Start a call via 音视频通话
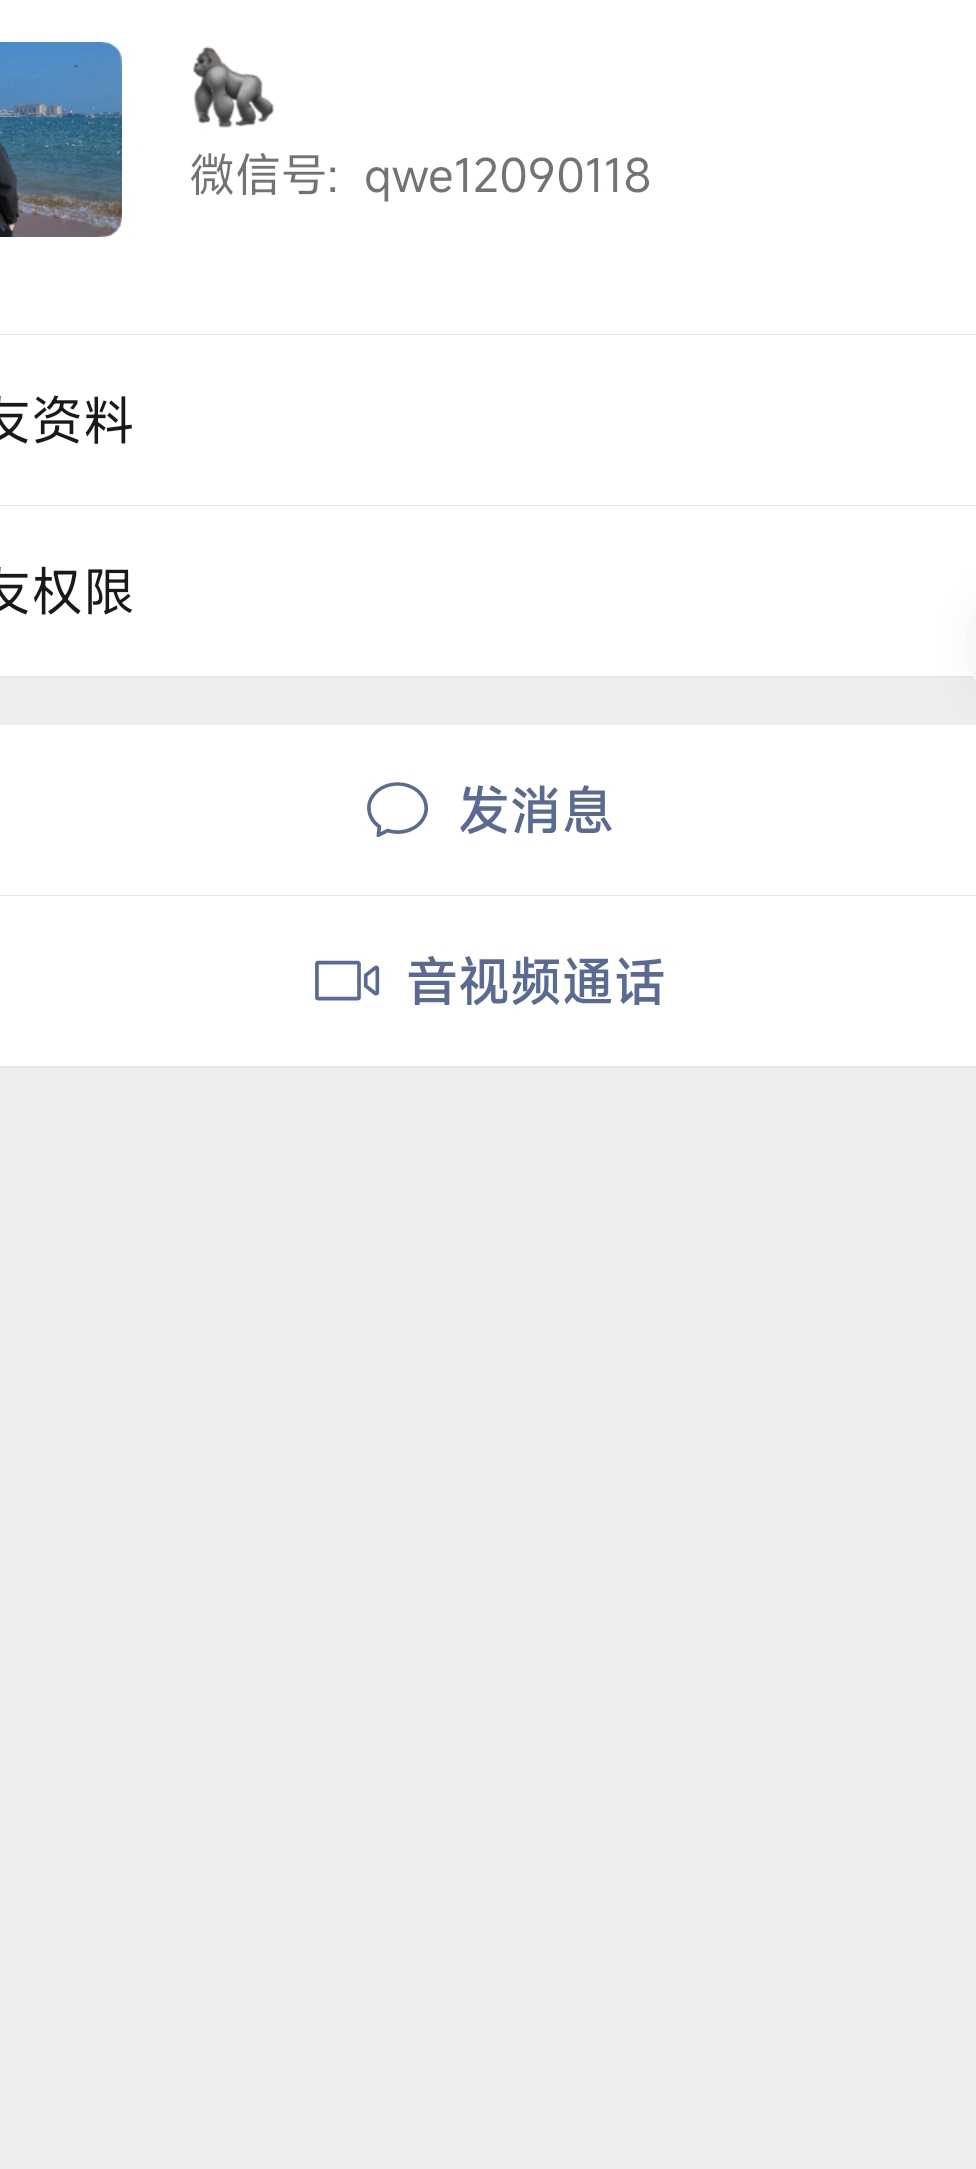This screenshot has width=976, height=2169. 488,981
